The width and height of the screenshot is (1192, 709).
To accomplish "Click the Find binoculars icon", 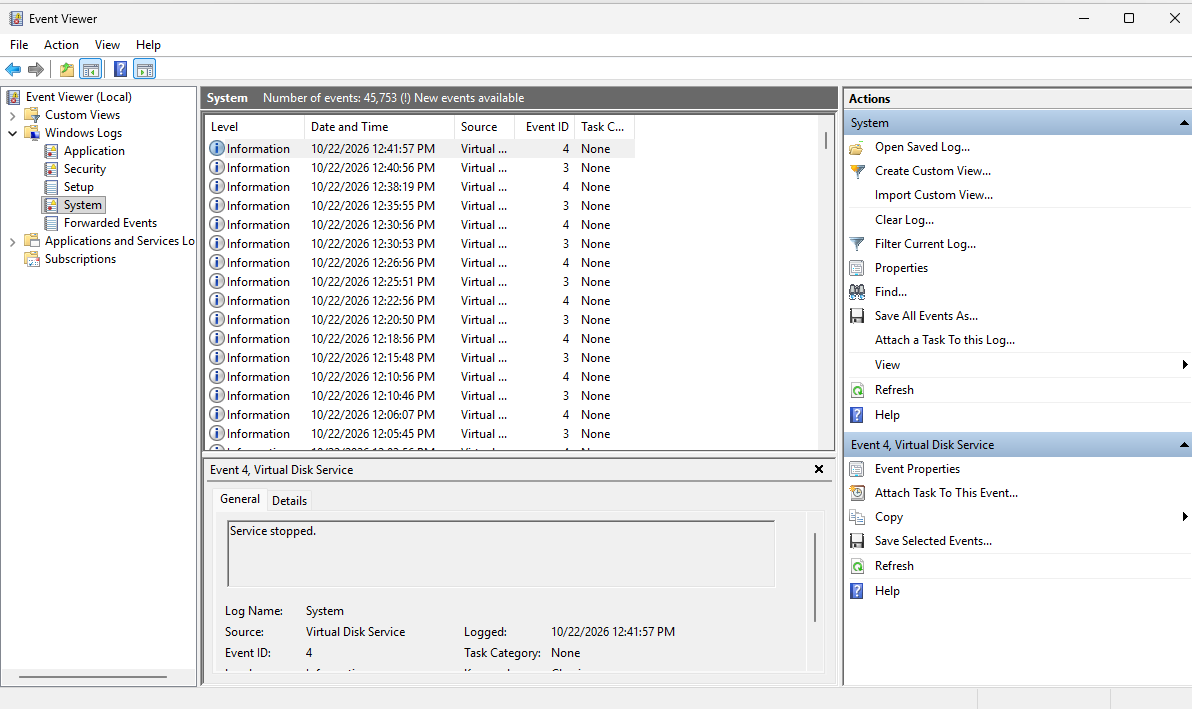I will tap(857, 292).
